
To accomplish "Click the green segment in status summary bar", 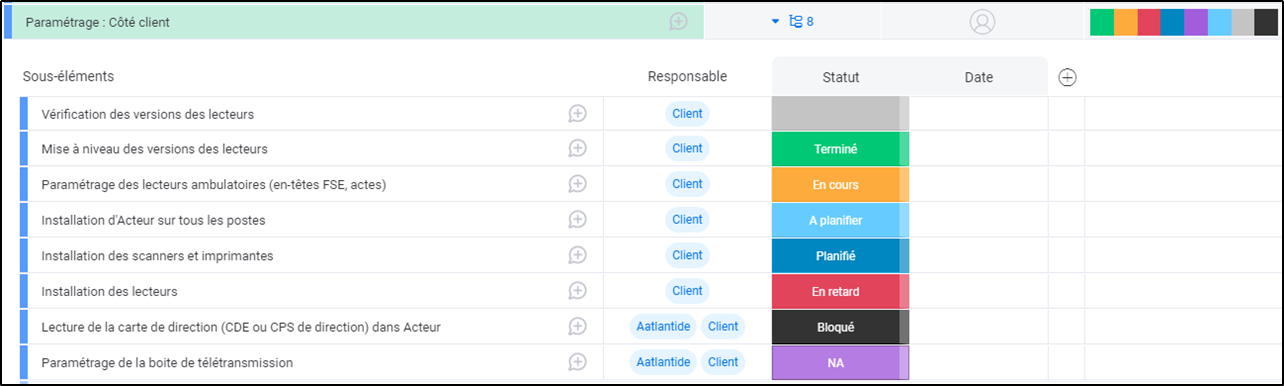I will (x=1102, y=22).
